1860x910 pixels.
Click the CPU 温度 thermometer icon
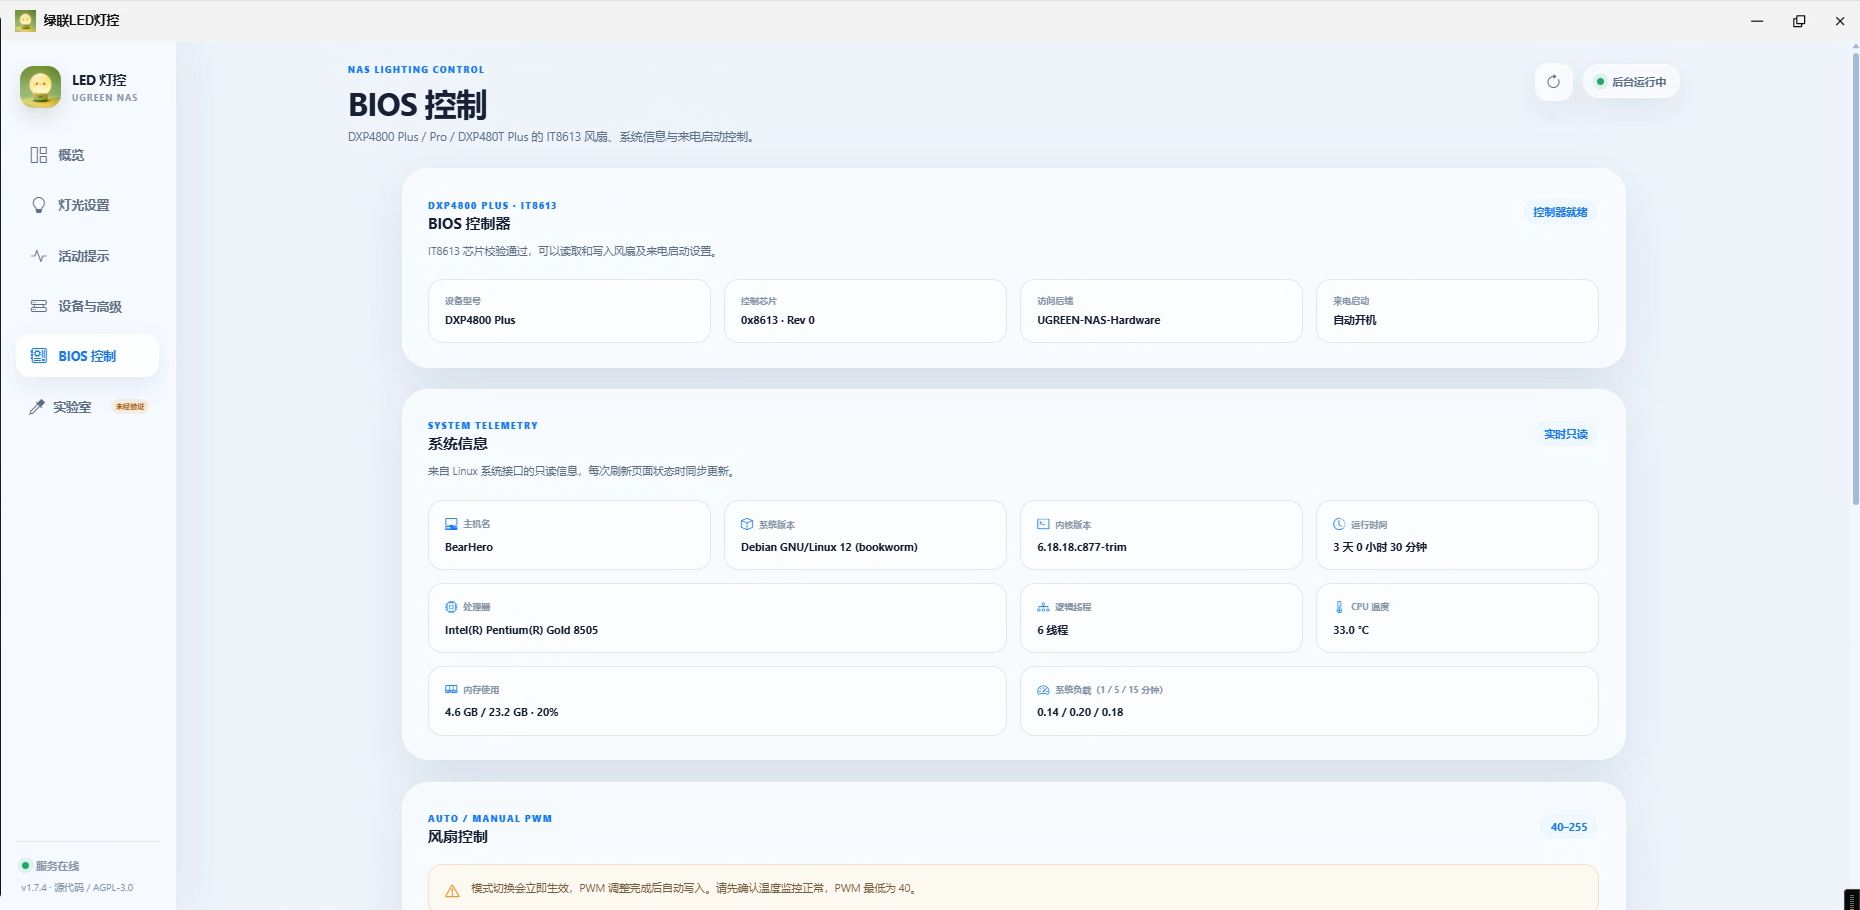[1339, 607]
